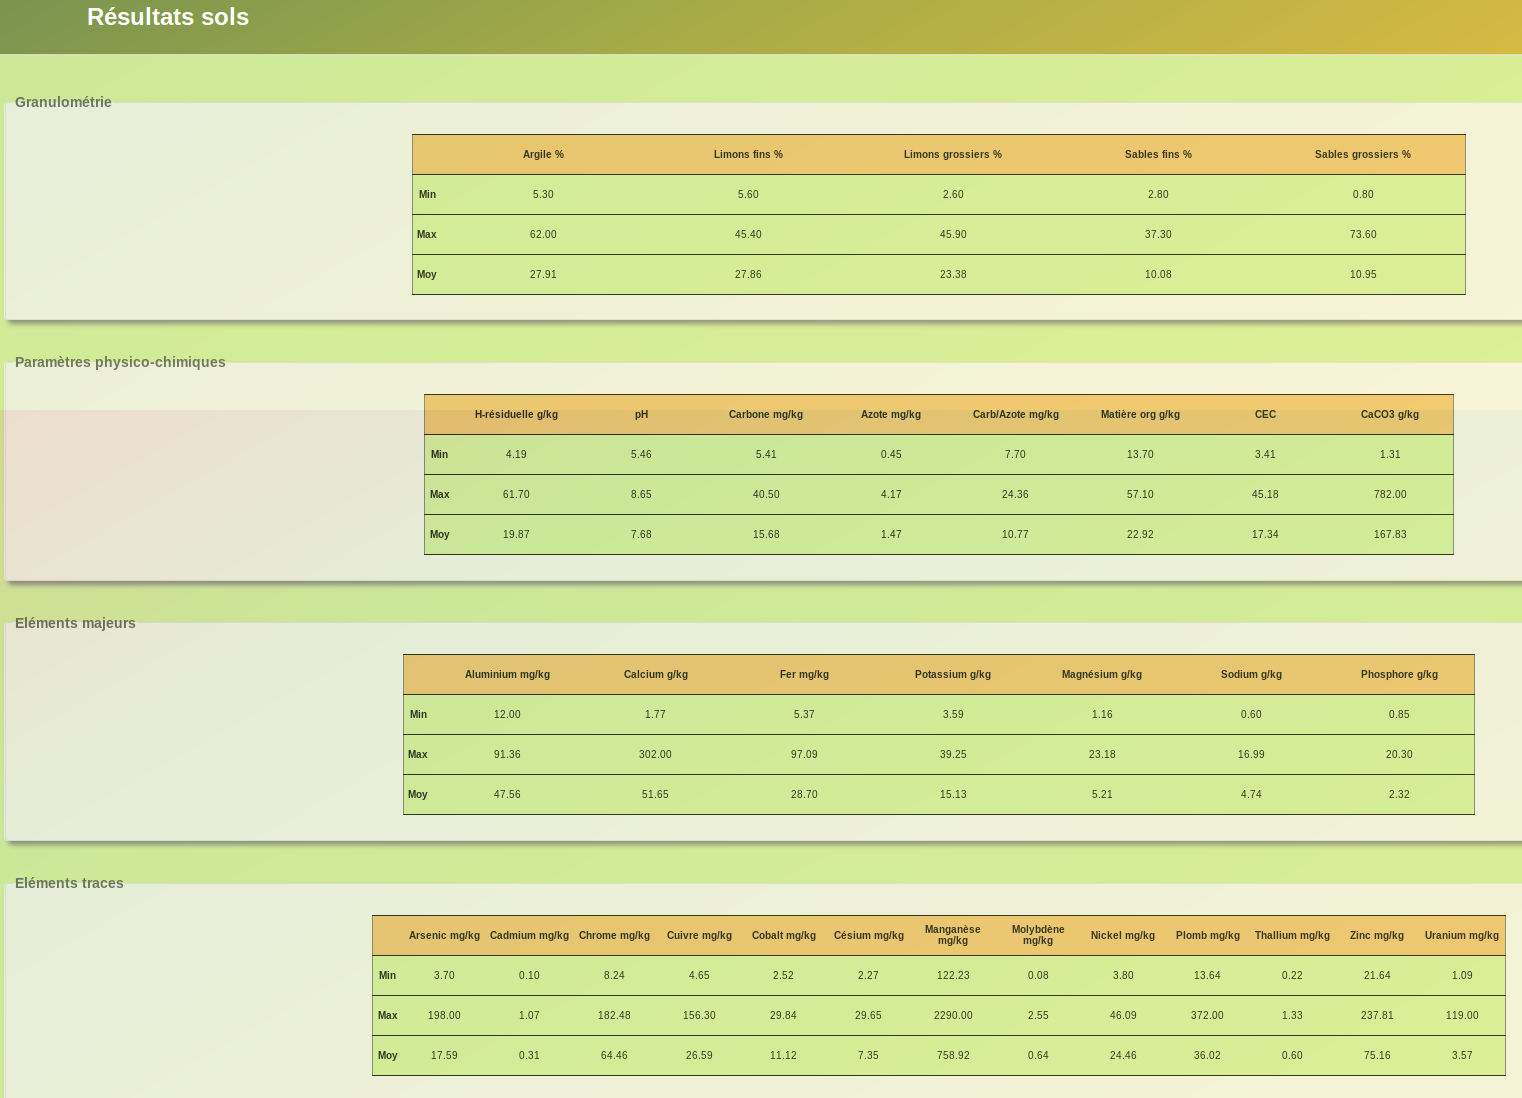This screenshot has height=1098, width=1522.
Task: Click the Cuivre max value 156.30
Action: coord(699,1015)
